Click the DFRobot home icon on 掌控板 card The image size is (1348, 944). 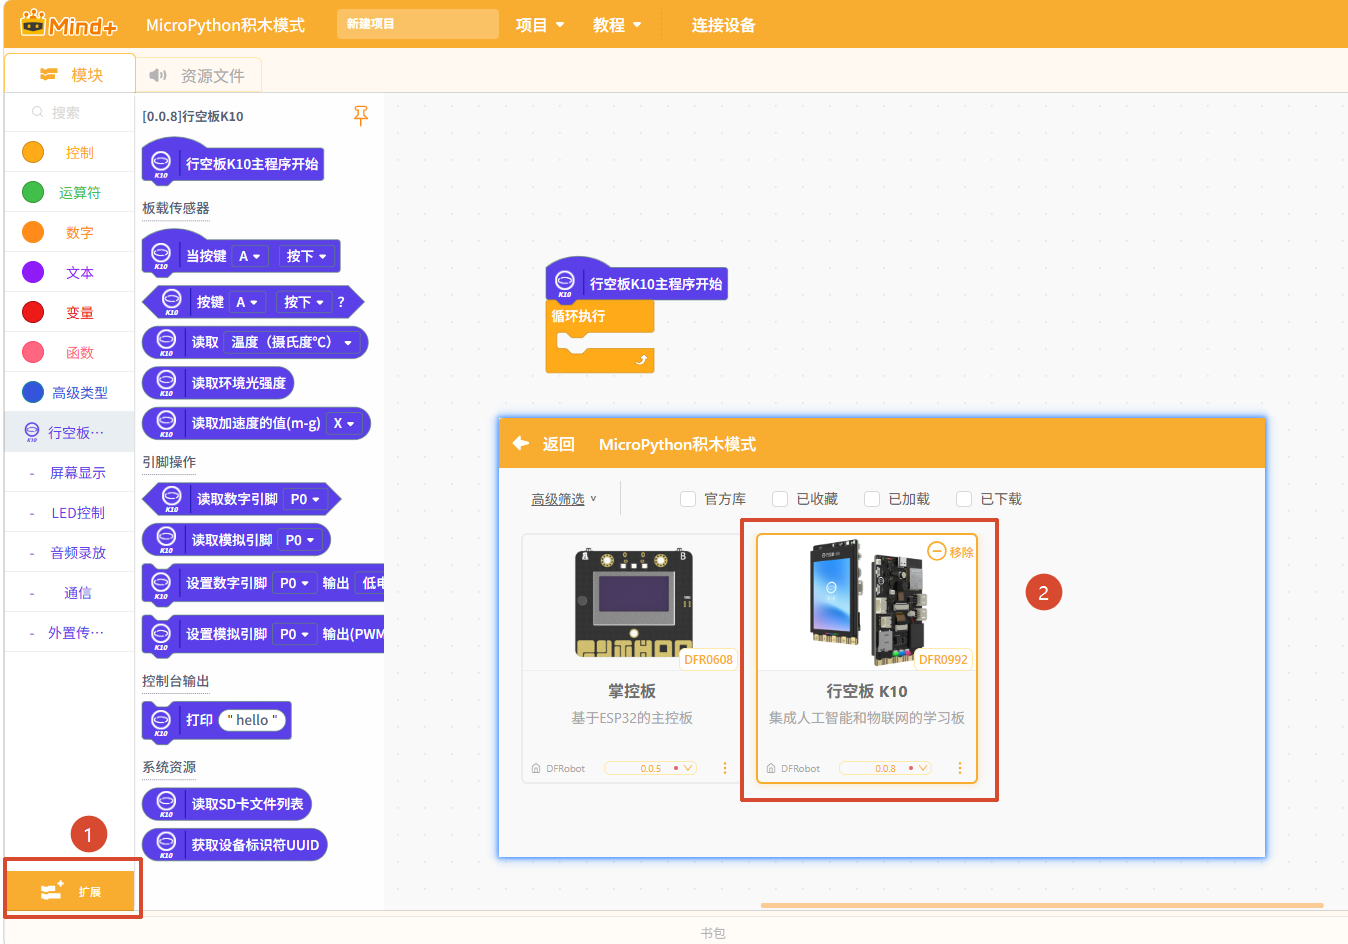click(x=537, y=768)
